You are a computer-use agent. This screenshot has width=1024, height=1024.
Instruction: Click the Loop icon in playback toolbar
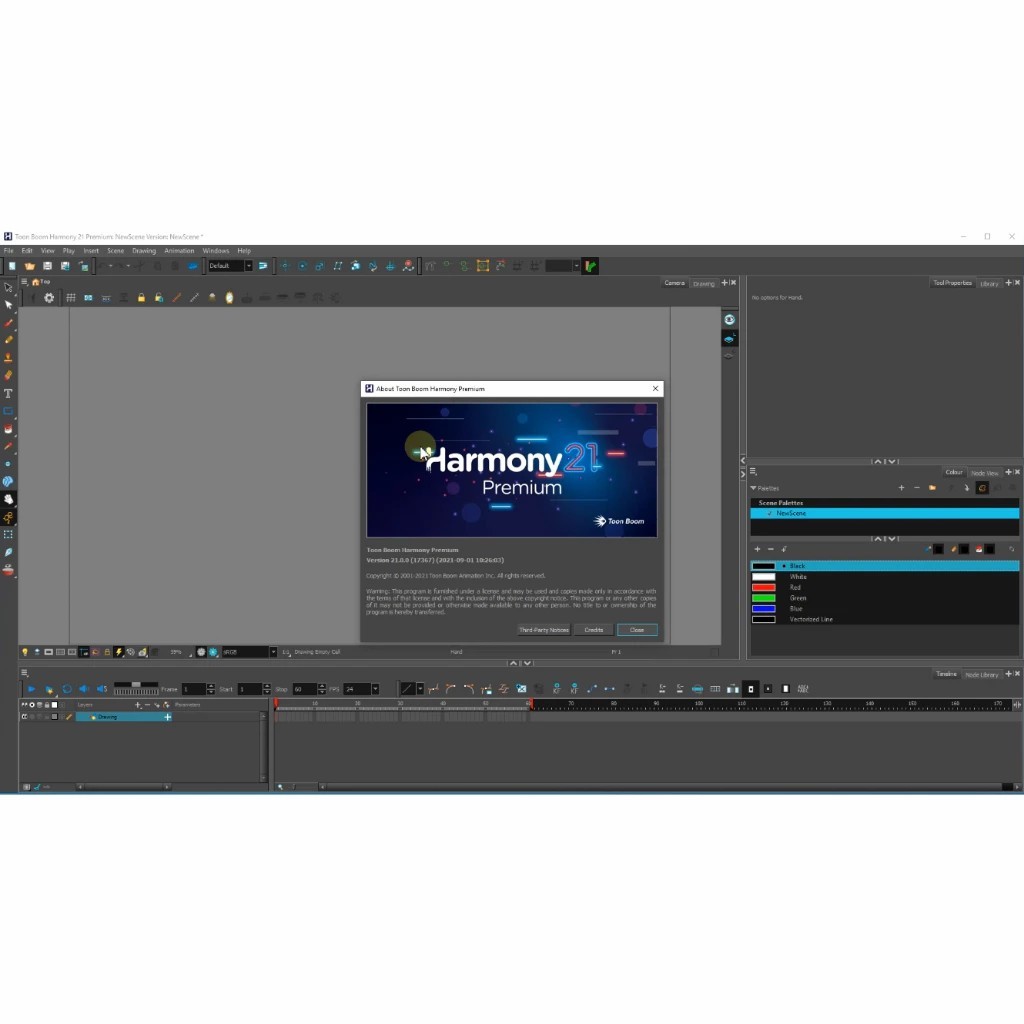click(x=67, y=689)
